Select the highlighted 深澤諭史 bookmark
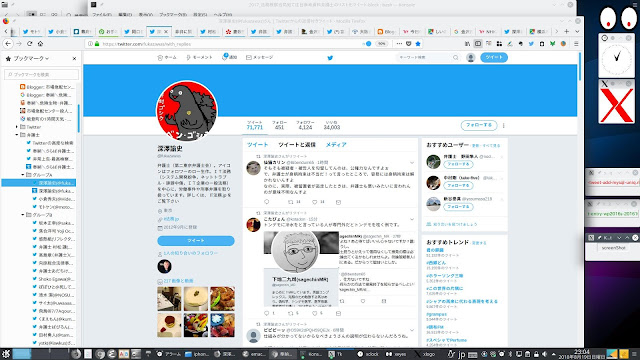 (x=39, y=183)
